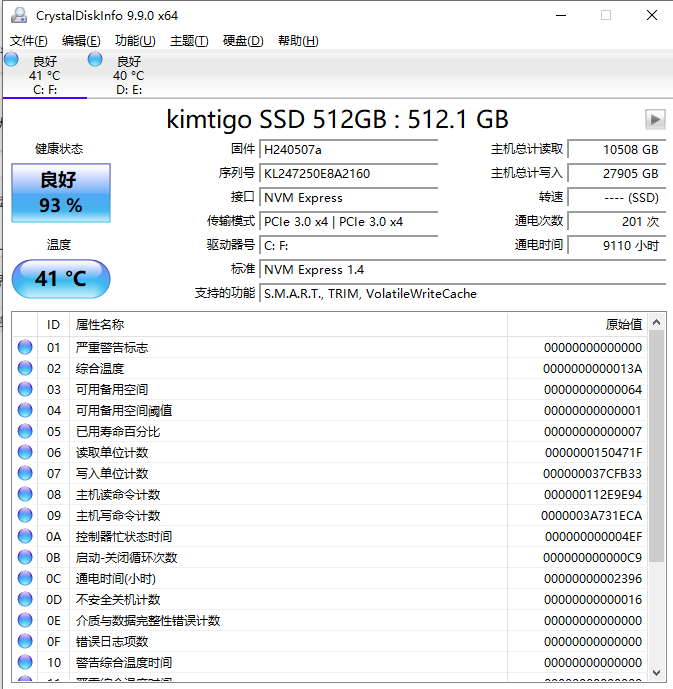The width and height of the screenshot is (673, 689).
Task: Open the 功能(U) menu
Action: (x=135, y=41)
